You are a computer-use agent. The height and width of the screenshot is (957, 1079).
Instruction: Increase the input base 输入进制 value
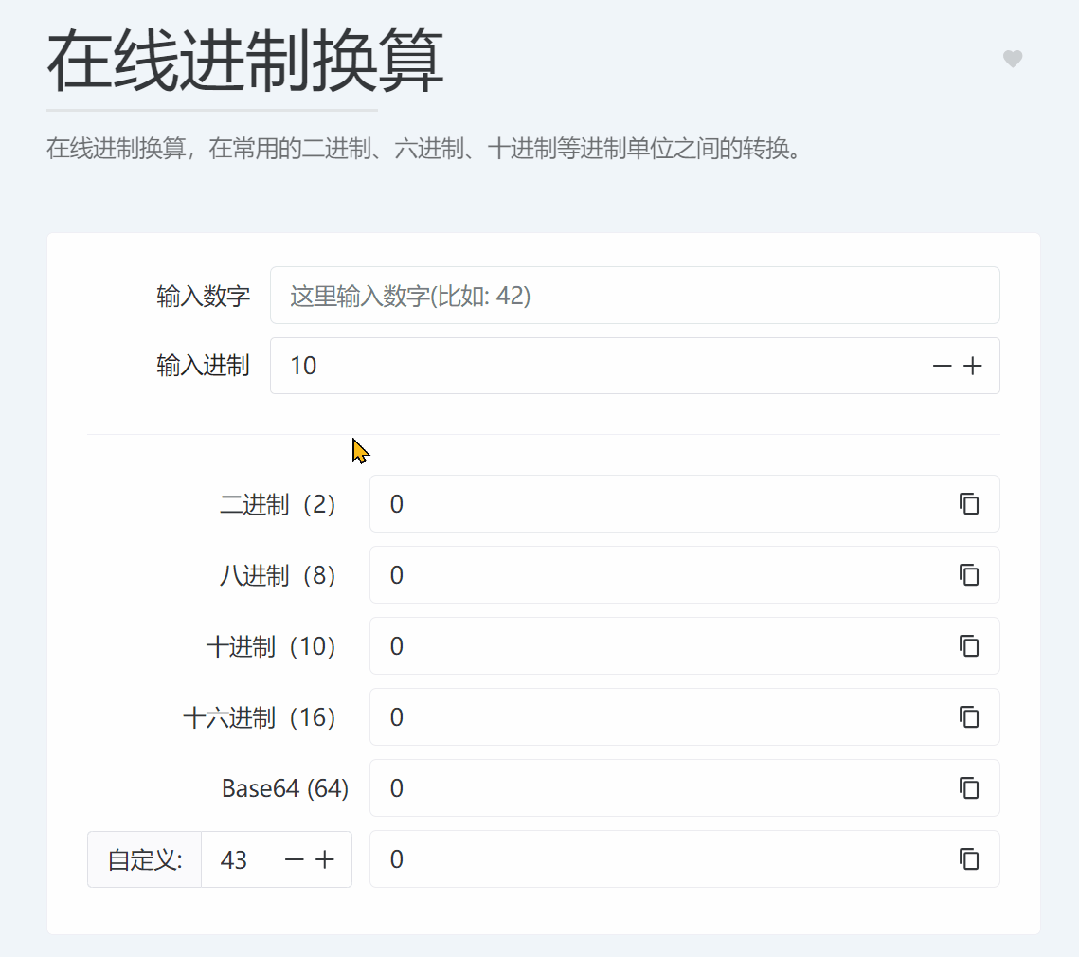[x=972, y=366]
